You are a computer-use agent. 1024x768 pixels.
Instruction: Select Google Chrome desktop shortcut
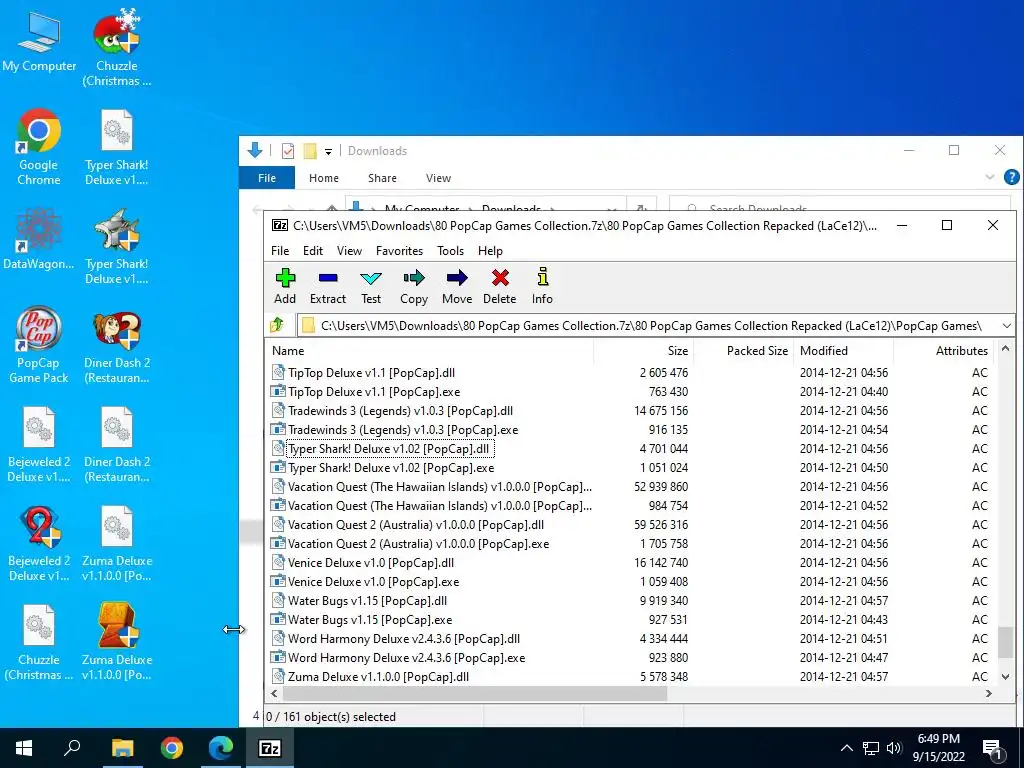pos(39,148)
